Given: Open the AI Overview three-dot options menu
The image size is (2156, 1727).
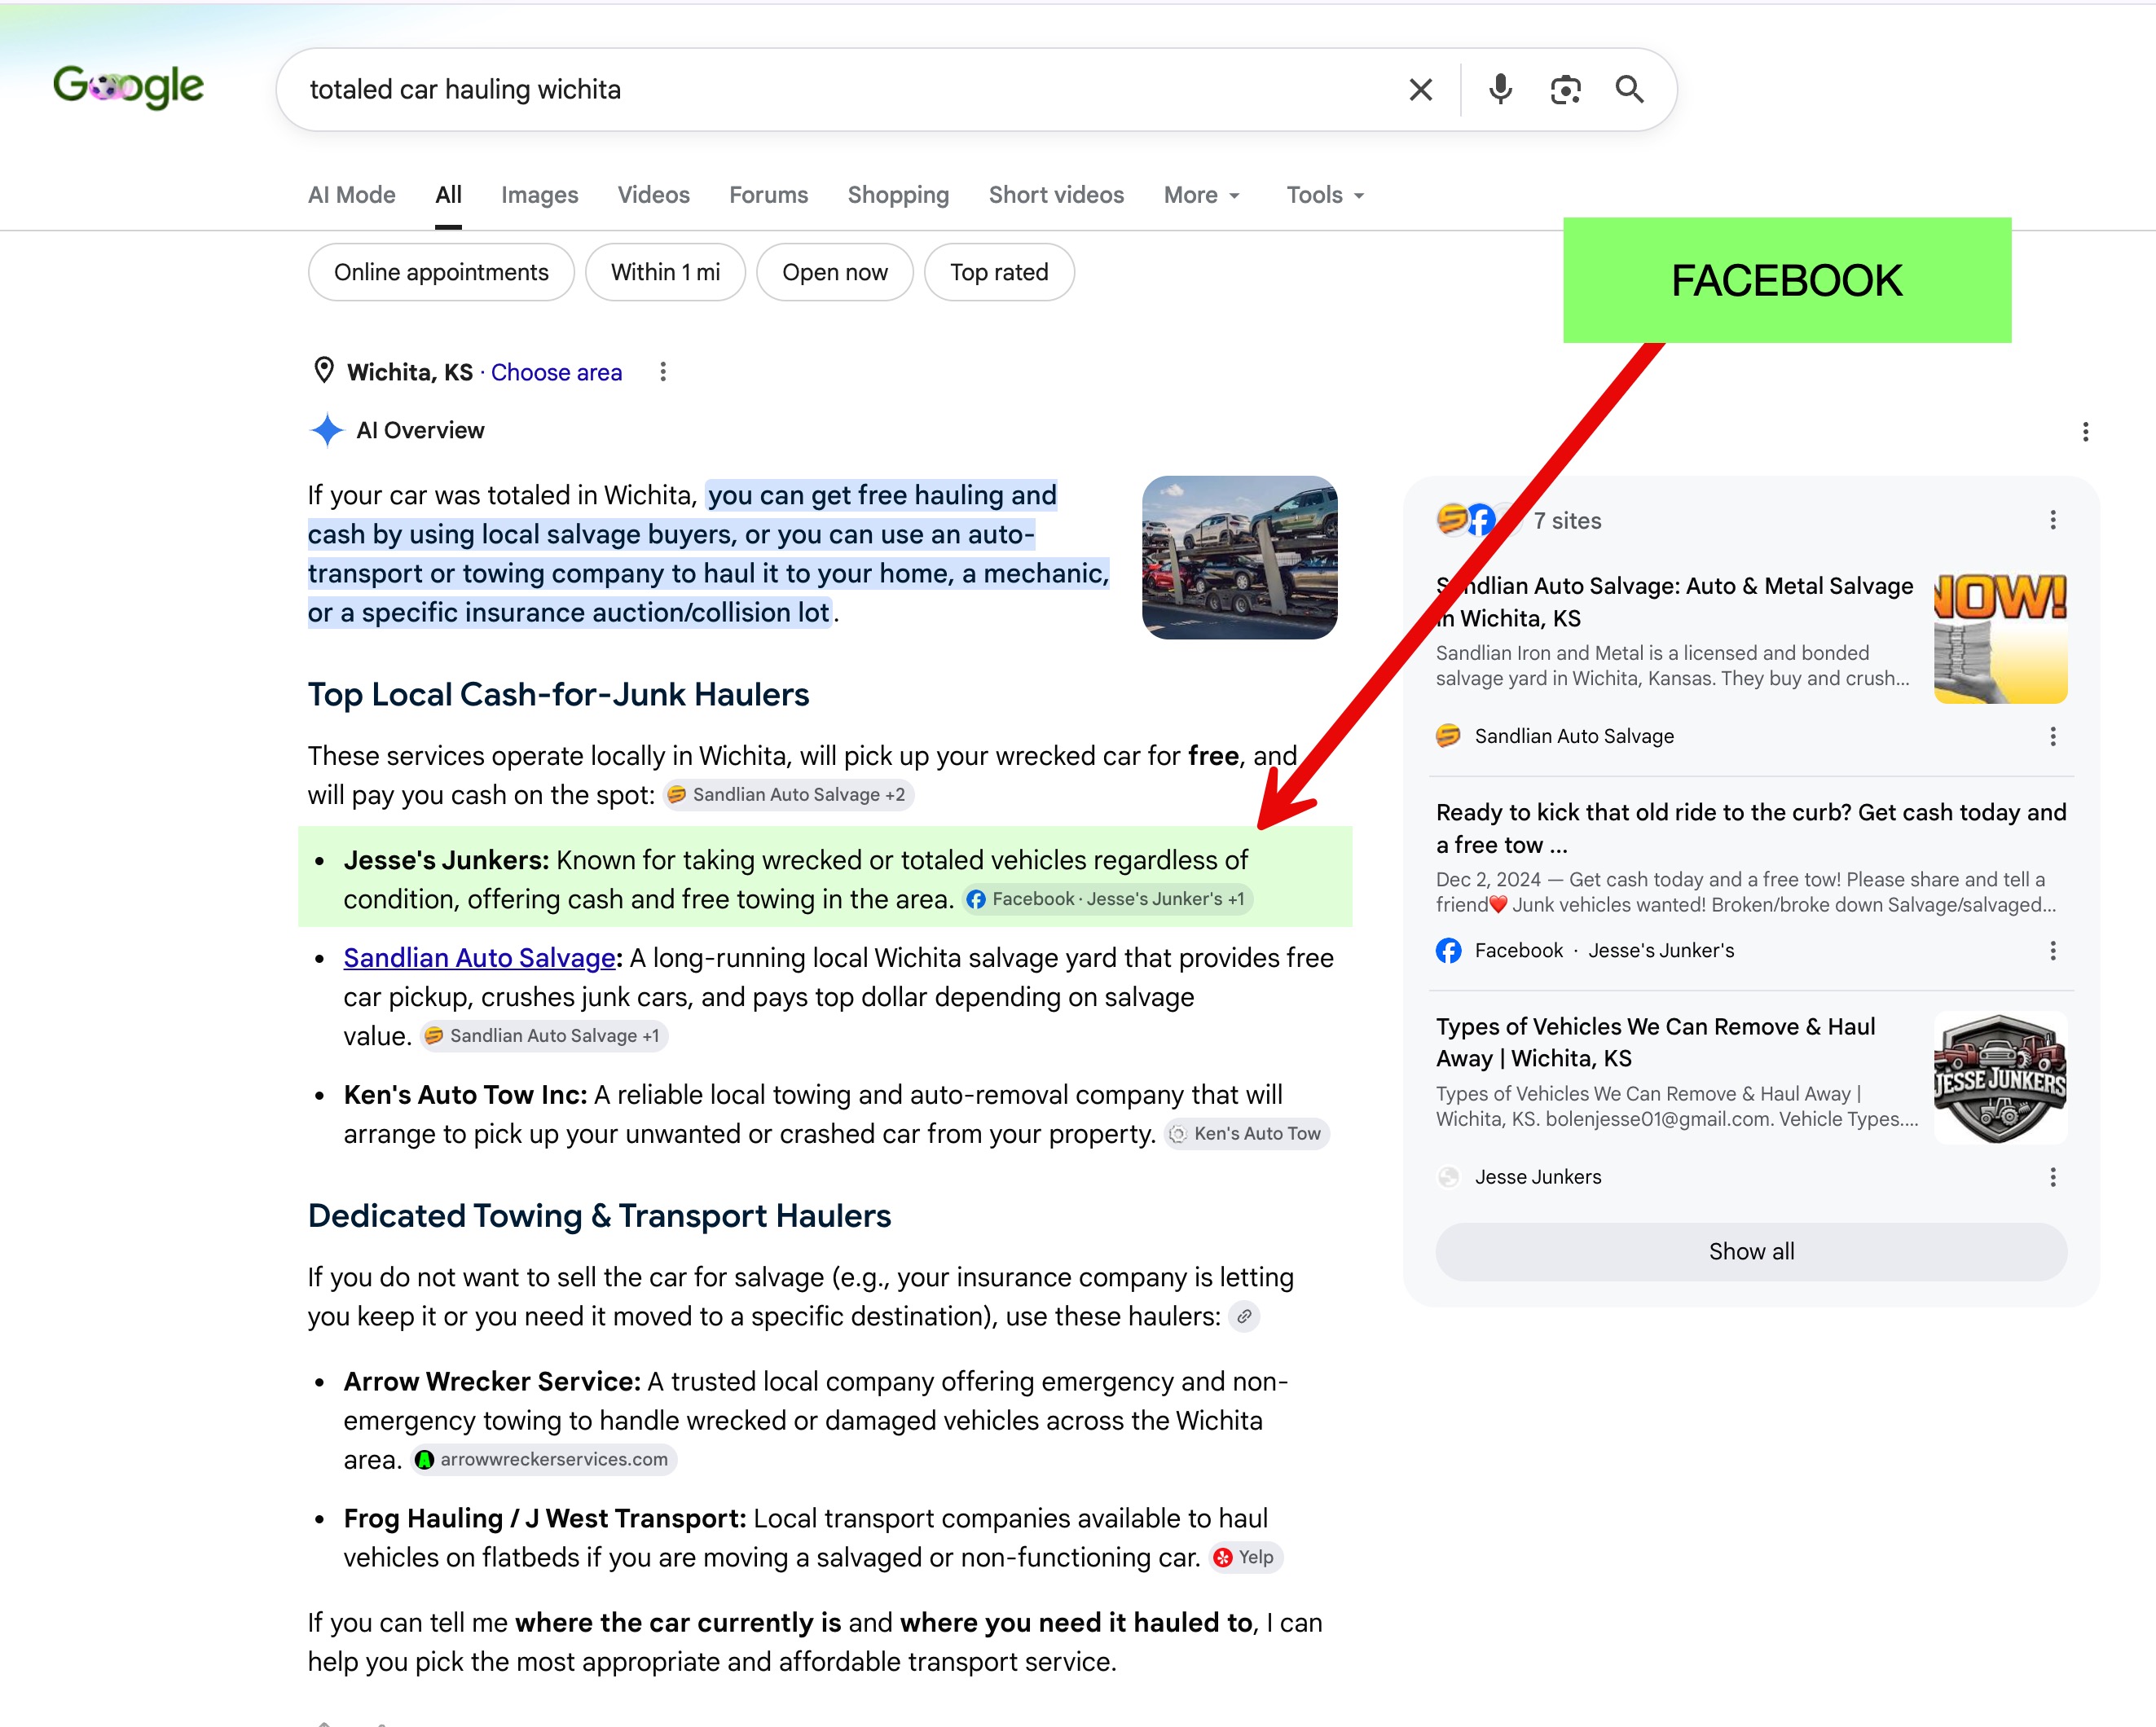Looking at the screenshot, I should [x=2085, y=431].
